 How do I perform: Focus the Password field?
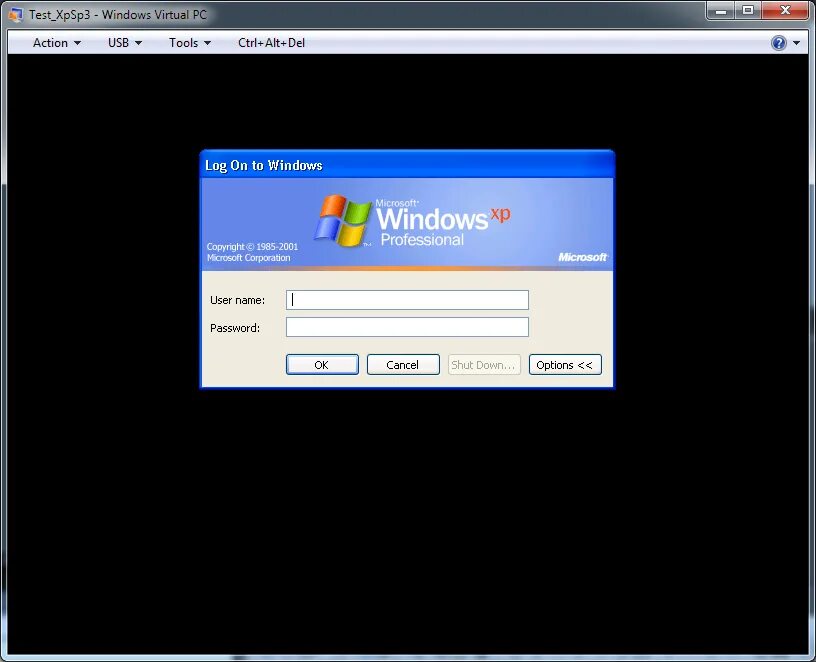pyautogui.click(x=407, y=327)
